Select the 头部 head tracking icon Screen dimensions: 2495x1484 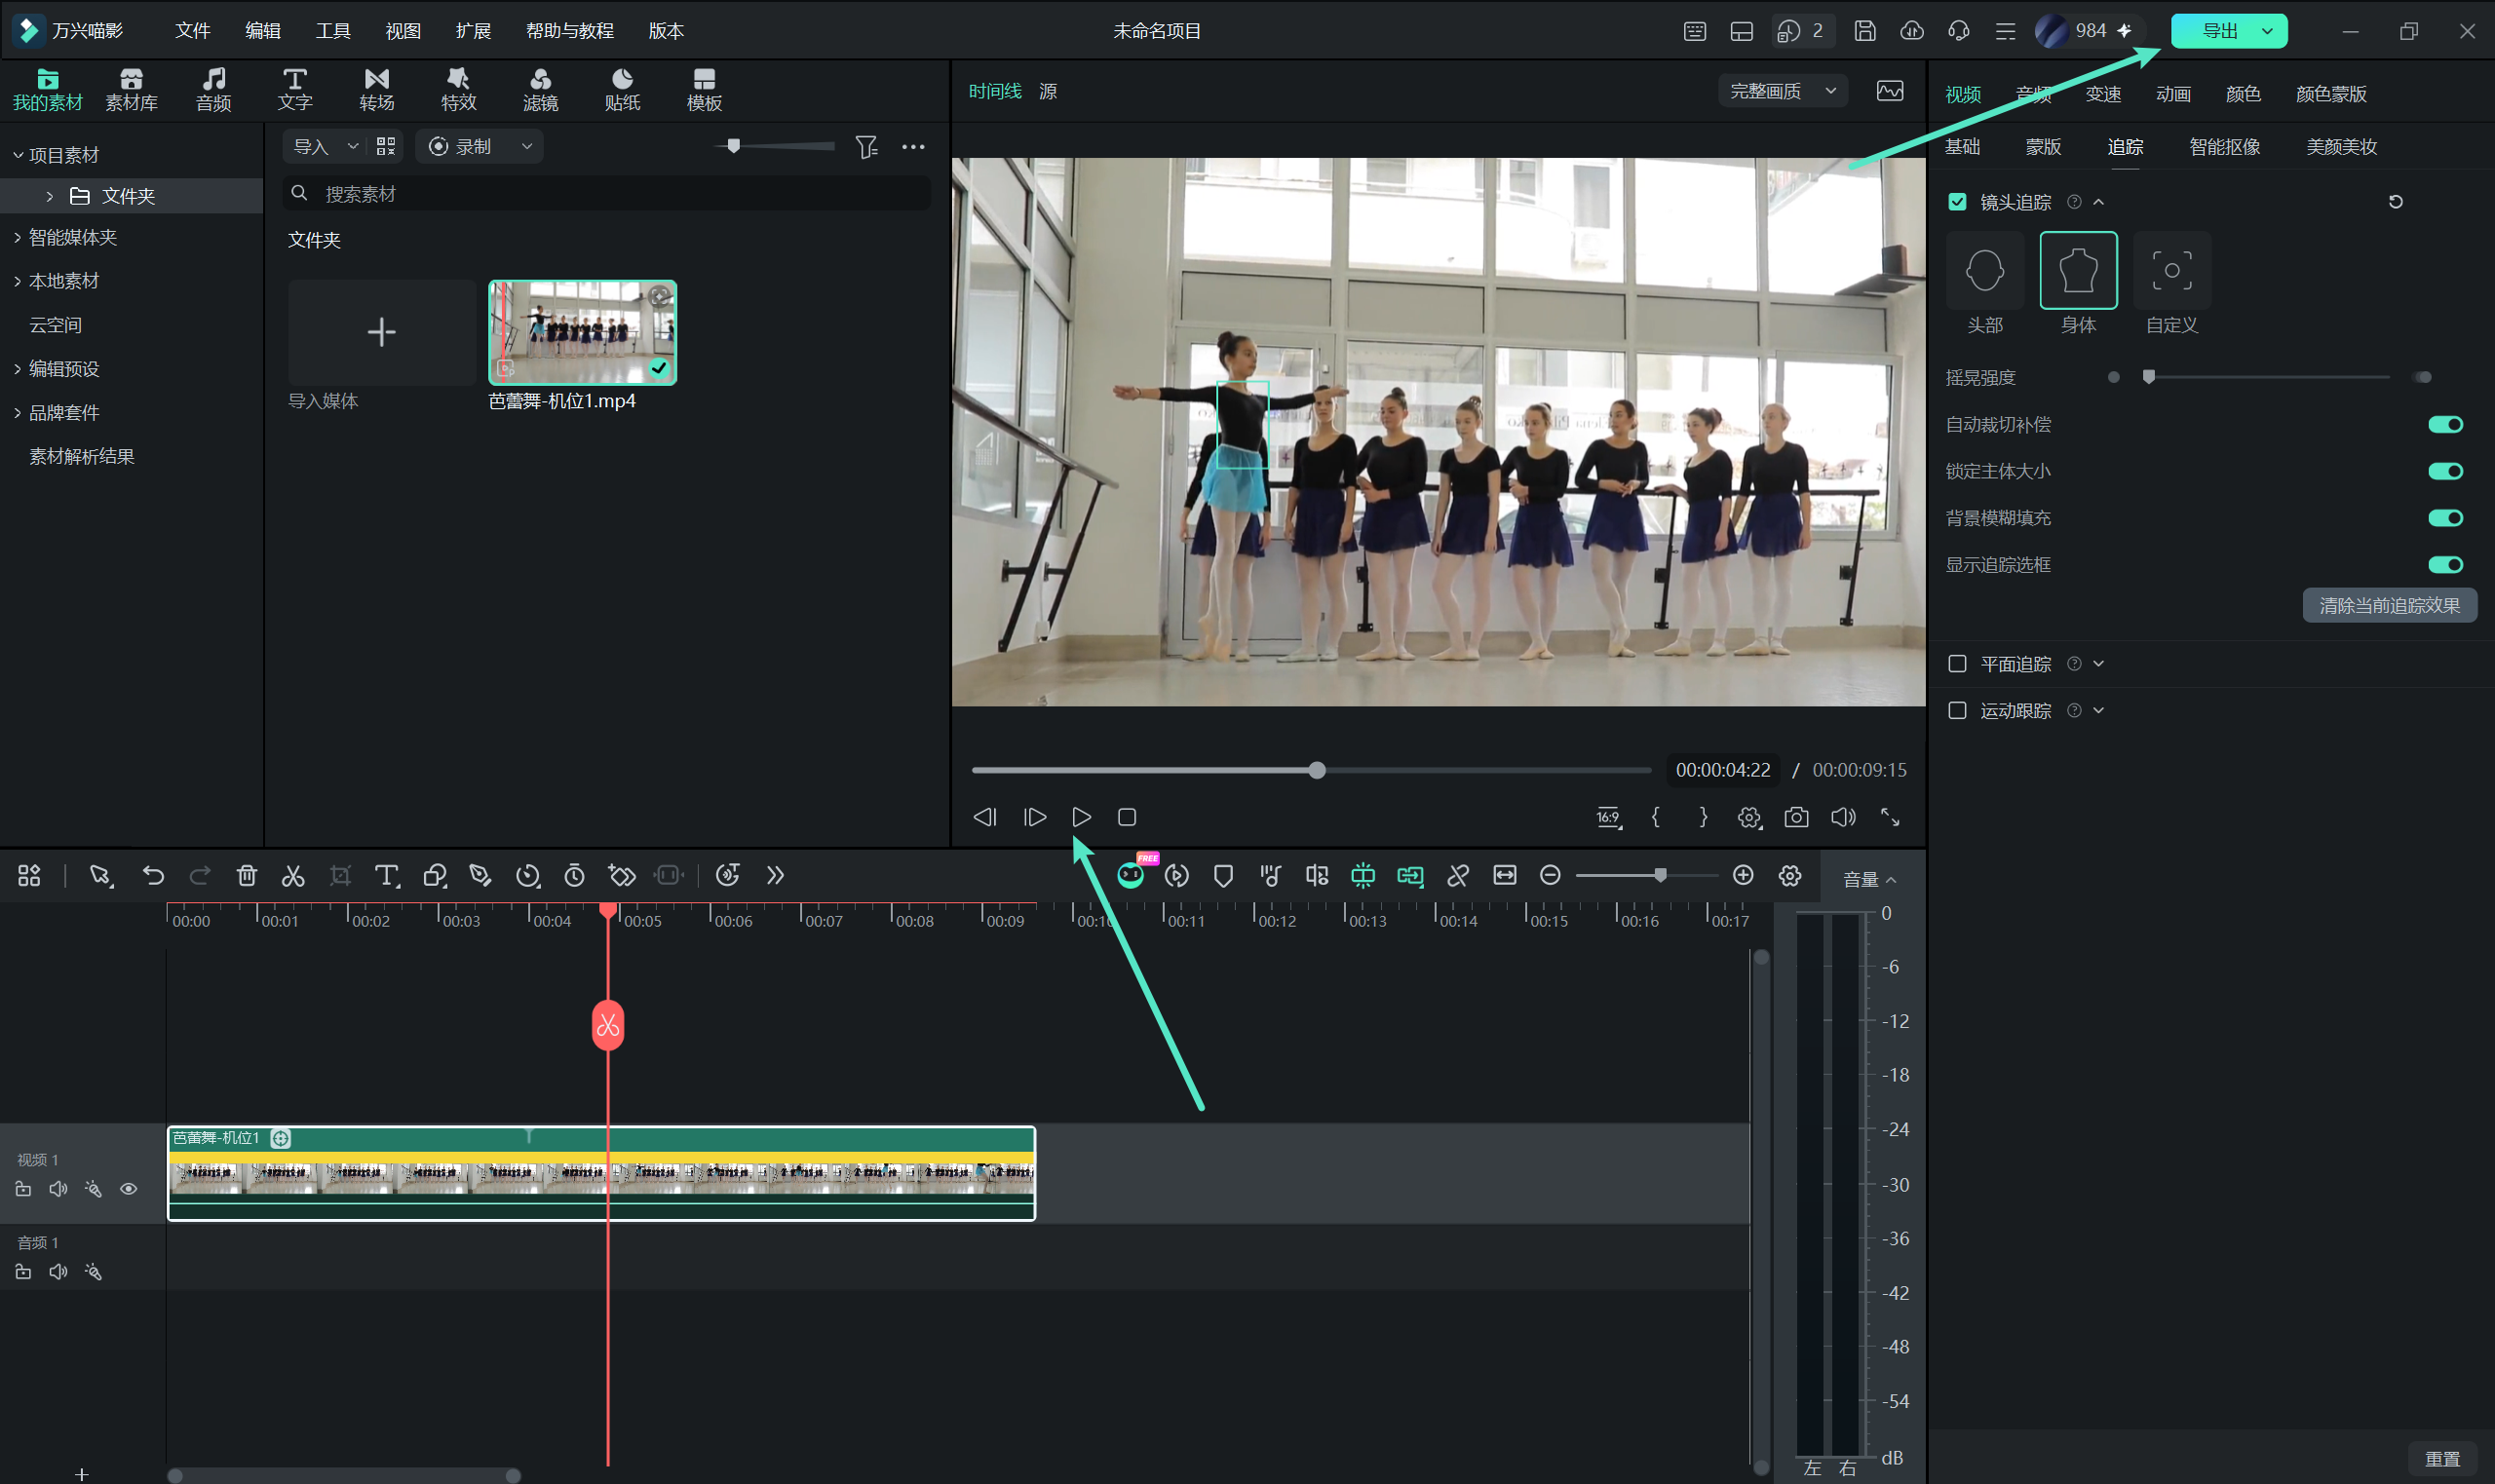(x=1984, y=270)
